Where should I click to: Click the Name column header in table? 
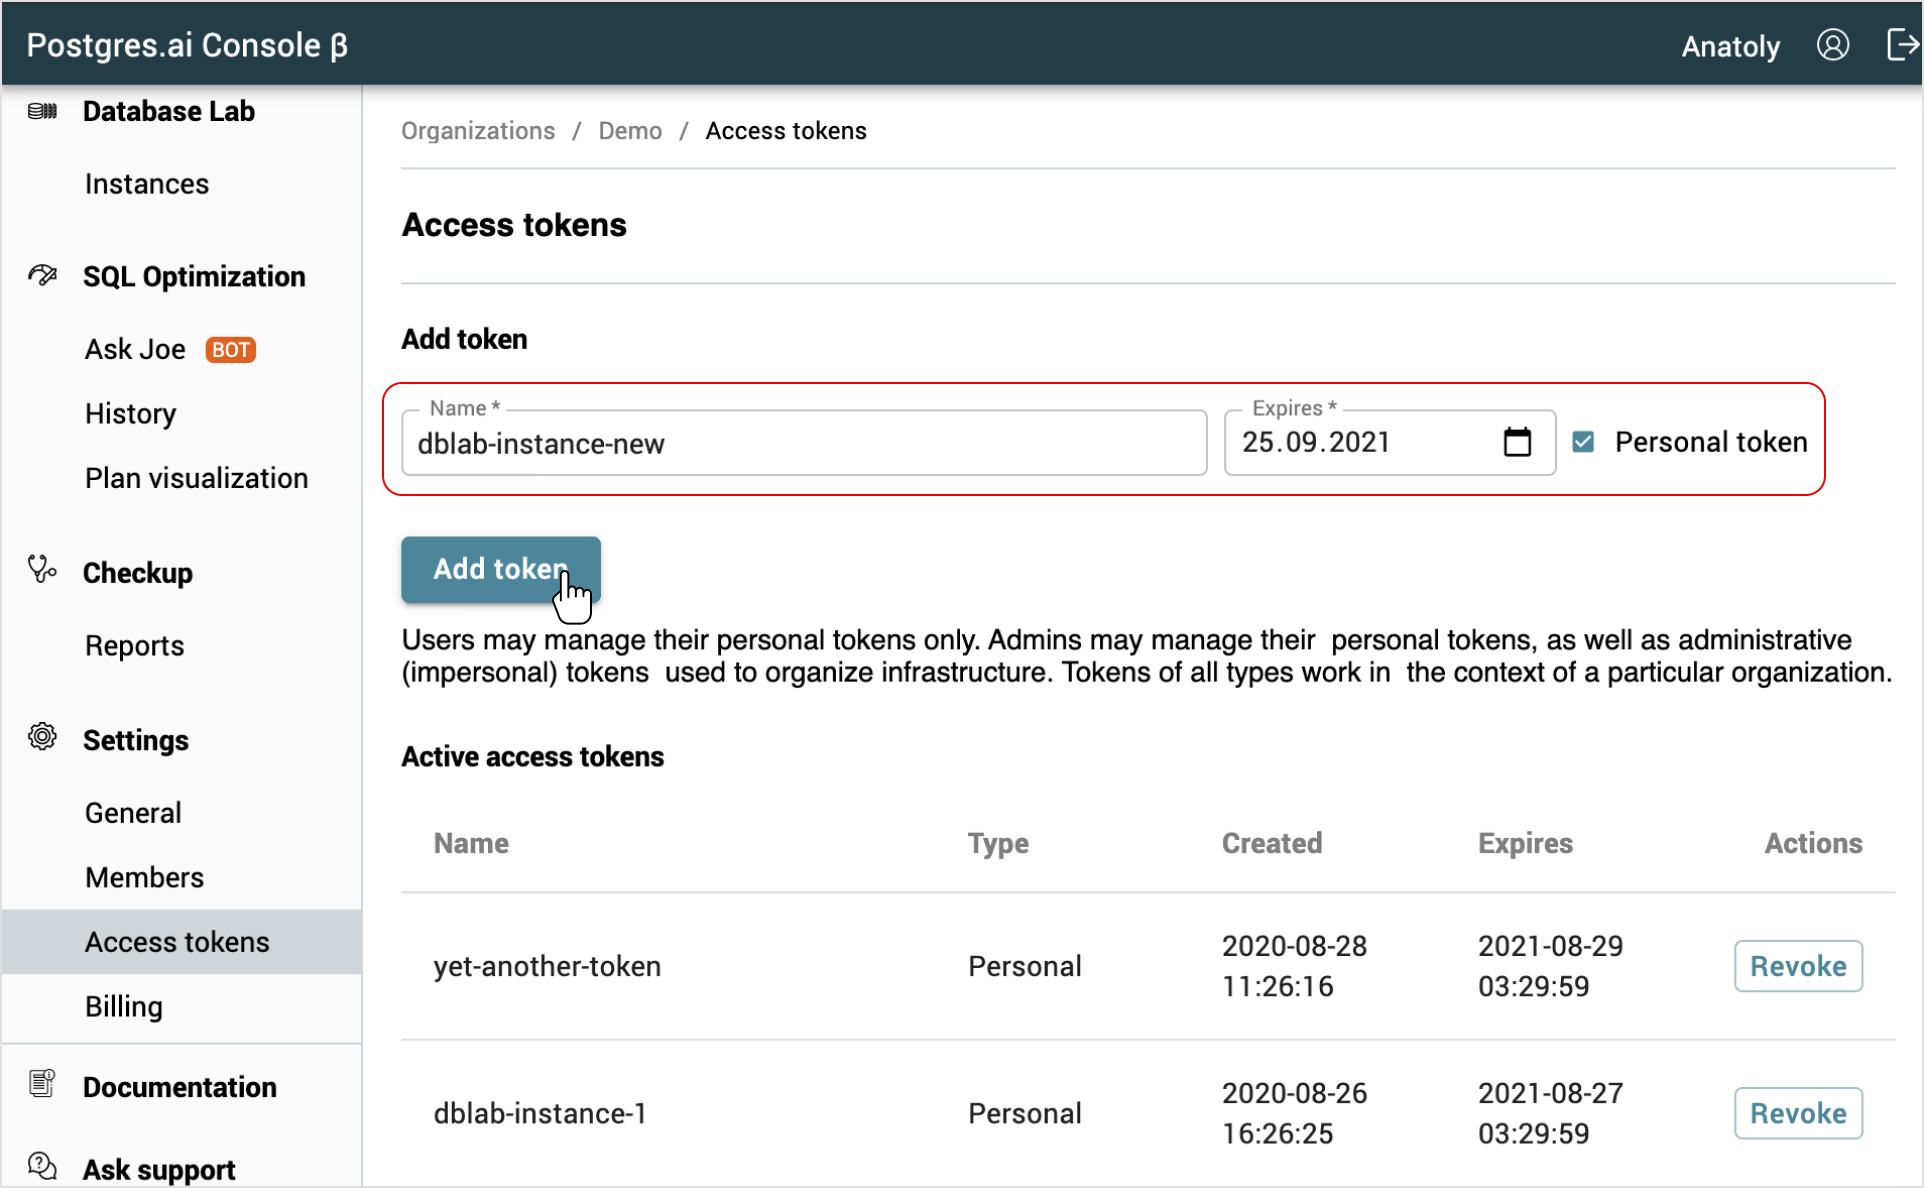[x=471, y=843]
